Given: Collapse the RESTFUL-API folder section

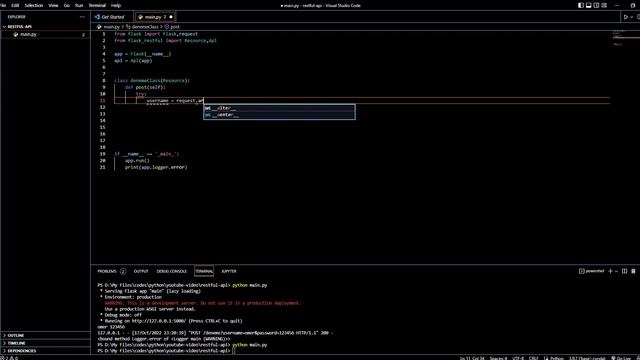Looking at the screenshot, I should click(x=45, y=27).
